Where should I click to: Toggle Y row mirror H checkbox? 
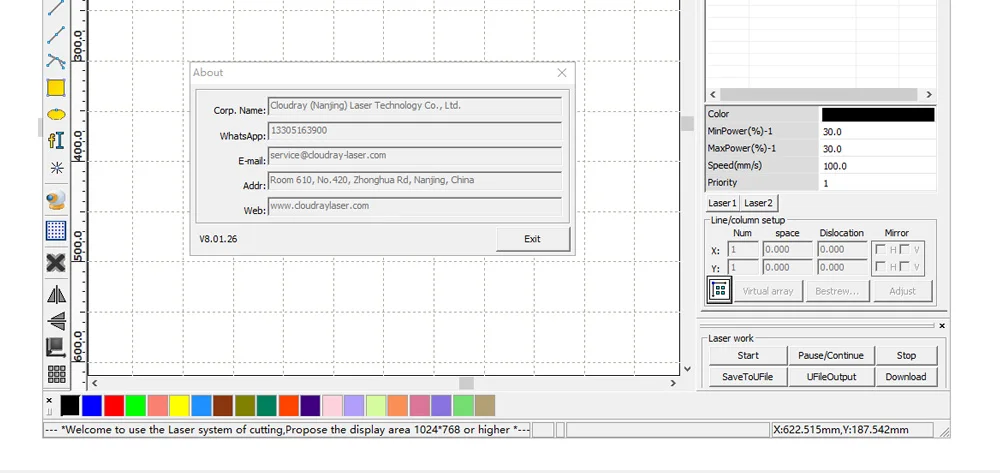[x=880, y=266]
